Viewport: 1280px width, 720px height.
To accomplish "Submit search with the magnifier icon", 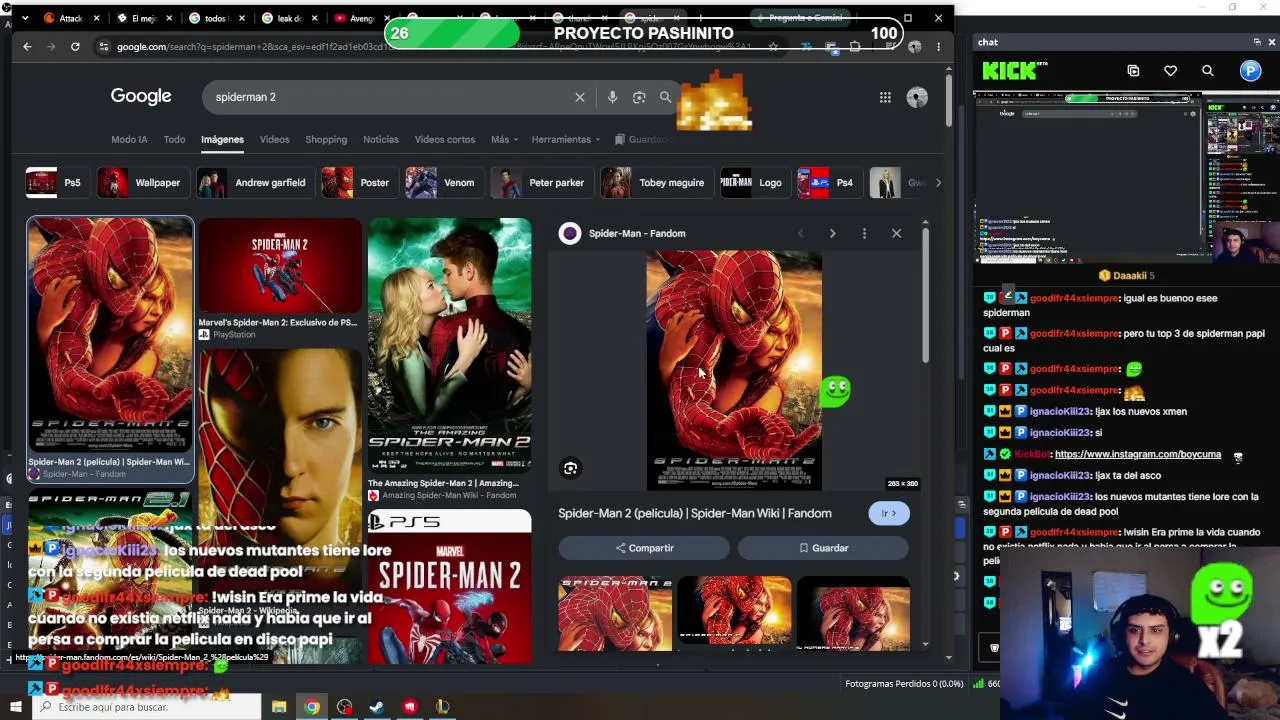I will (x=665, y=97).
